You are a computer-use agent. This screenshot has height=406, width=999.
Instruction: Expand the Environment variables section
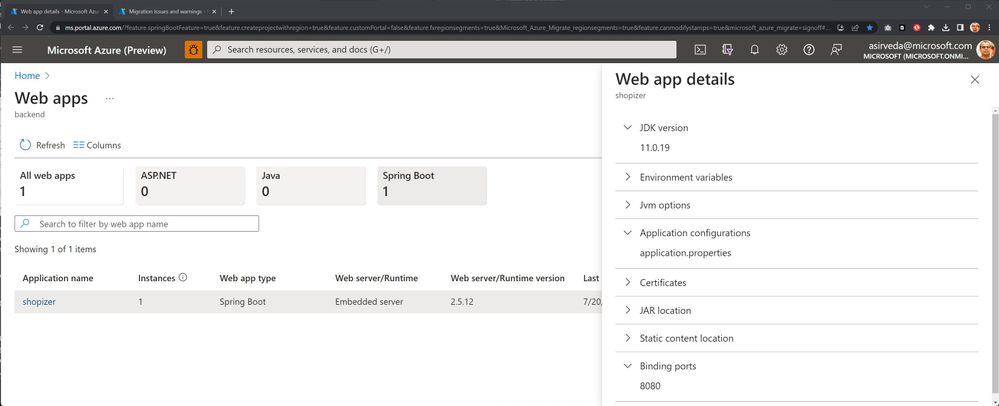coord(628,177)
